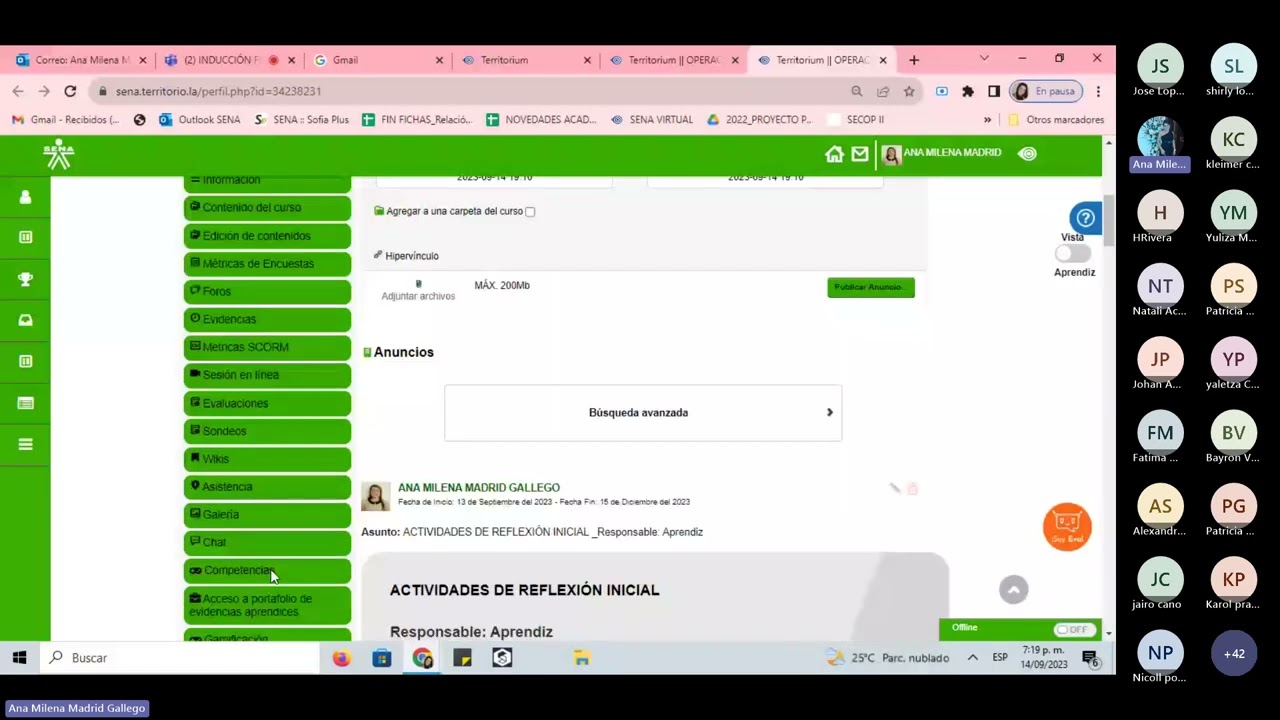Switch to the first Territorium tab

click(523, 60)
